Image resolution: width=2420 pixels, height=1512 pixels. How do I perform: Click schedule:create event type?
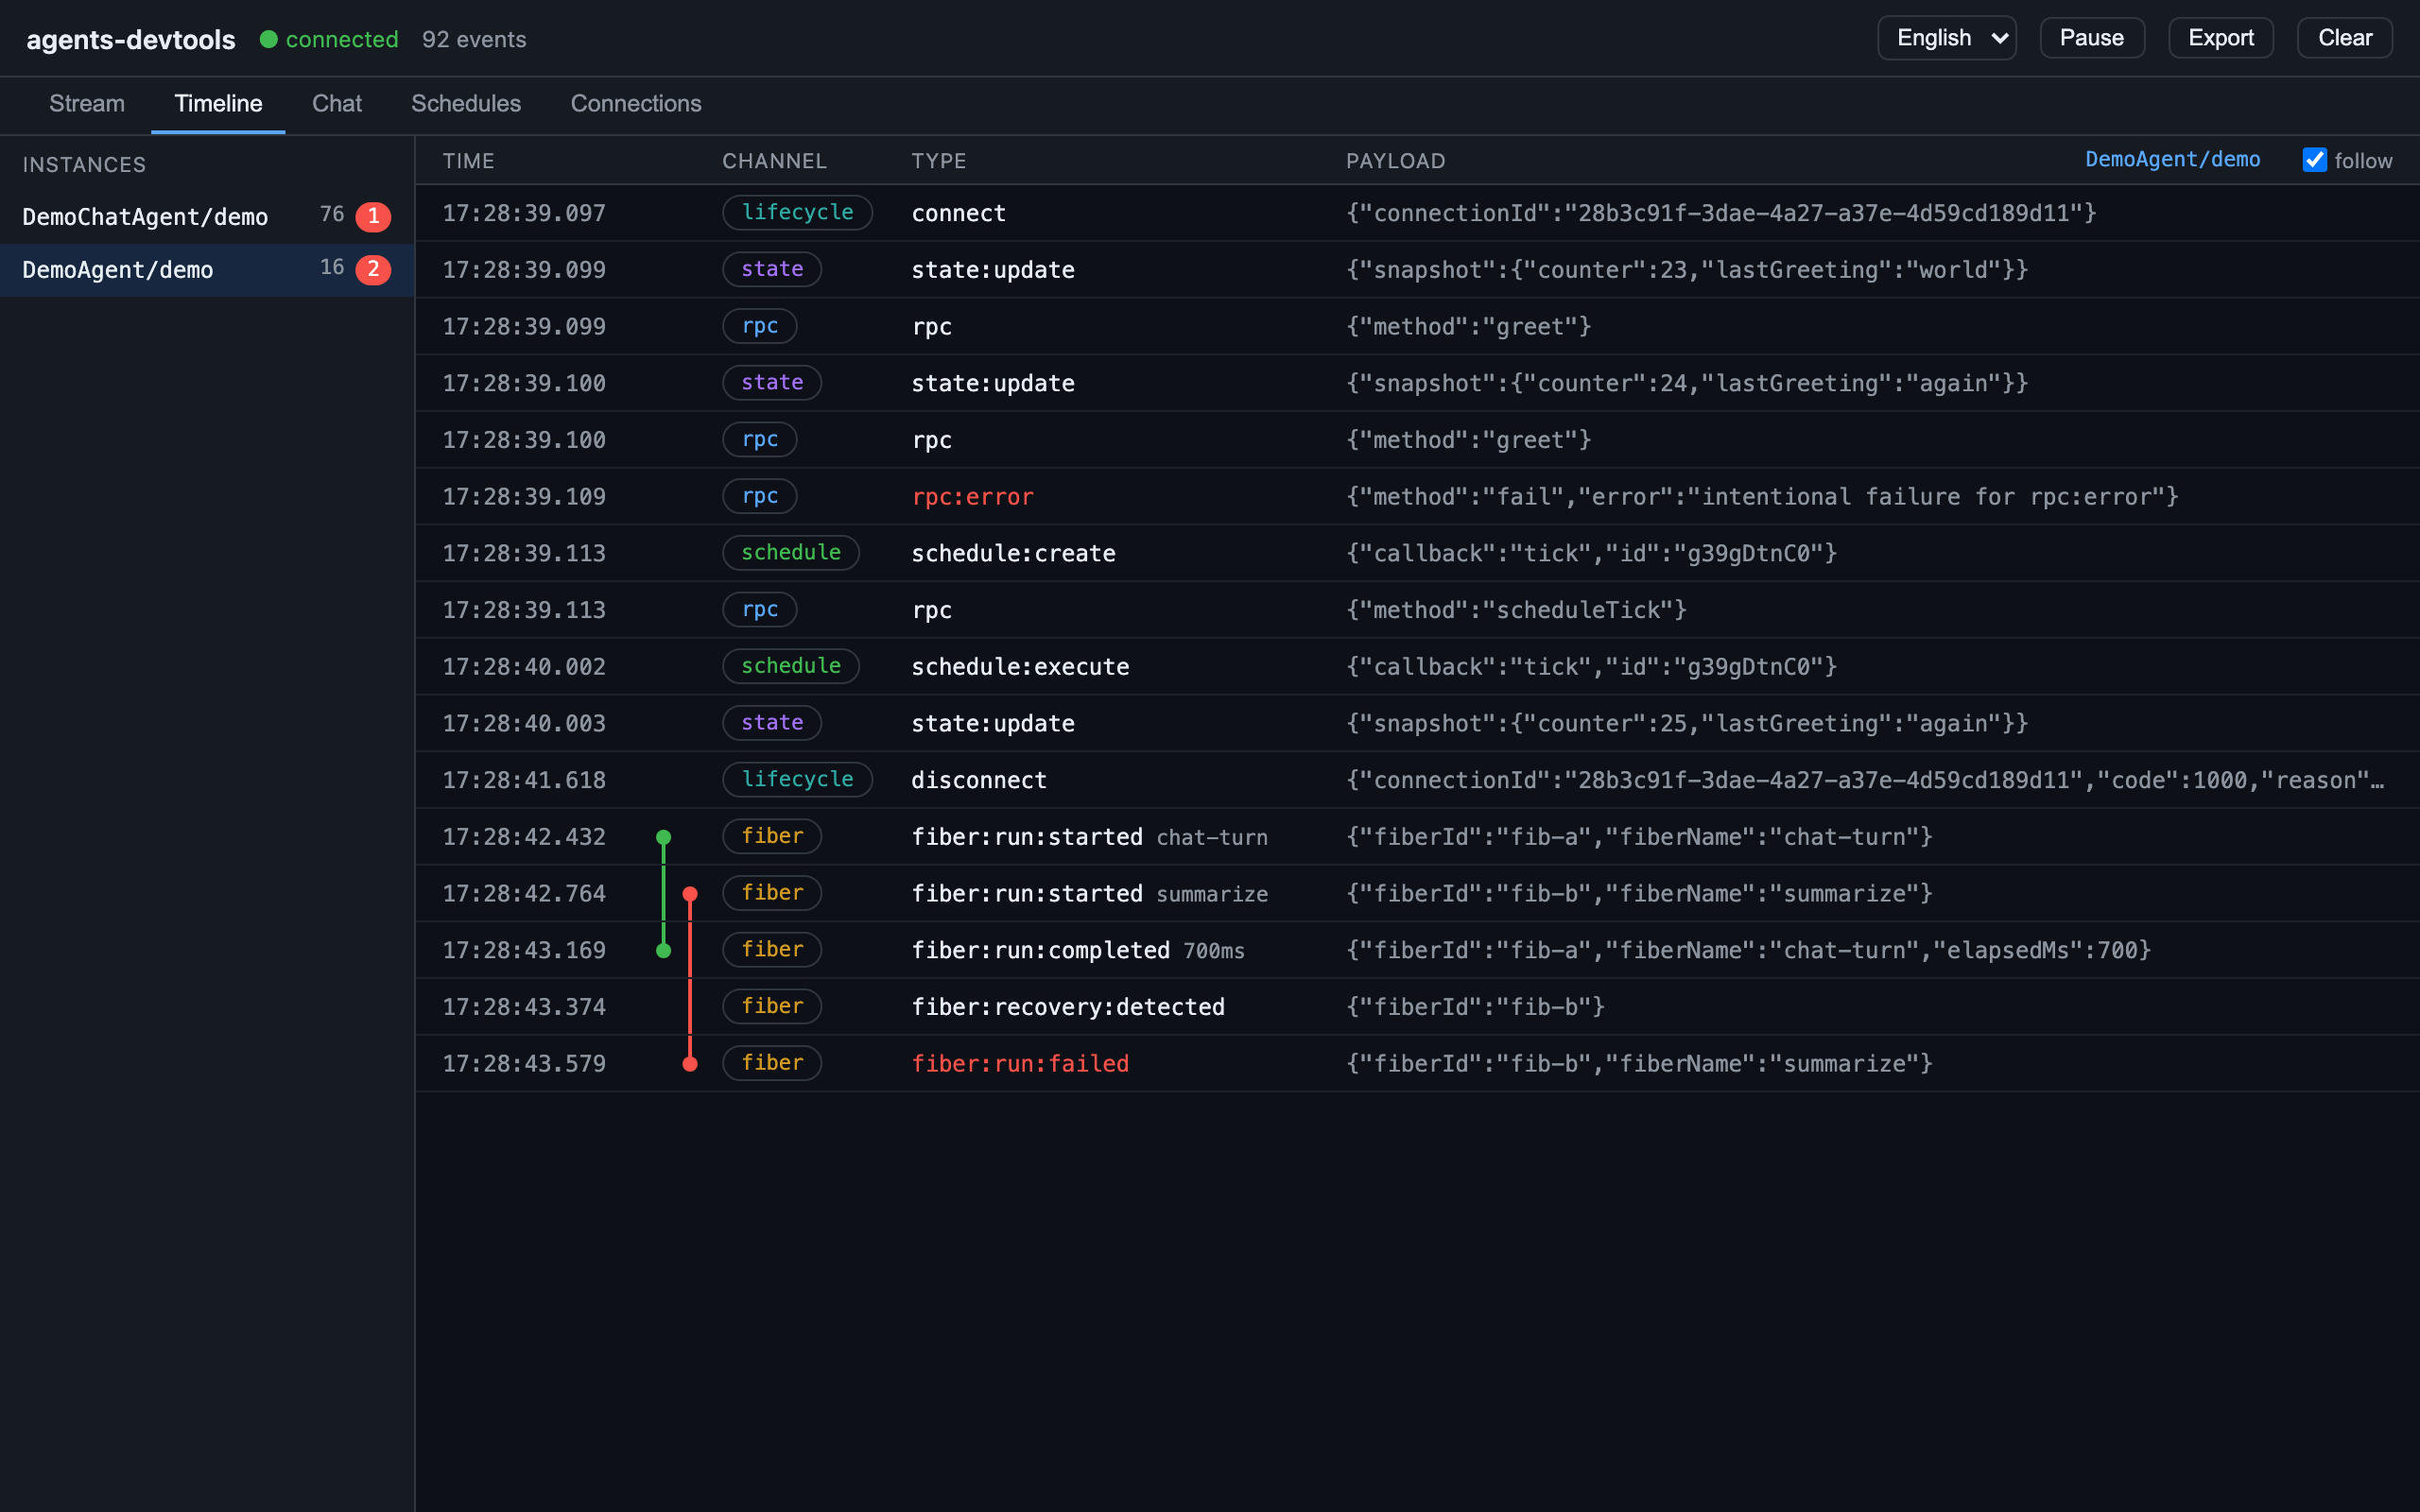tap(1013, 553)
